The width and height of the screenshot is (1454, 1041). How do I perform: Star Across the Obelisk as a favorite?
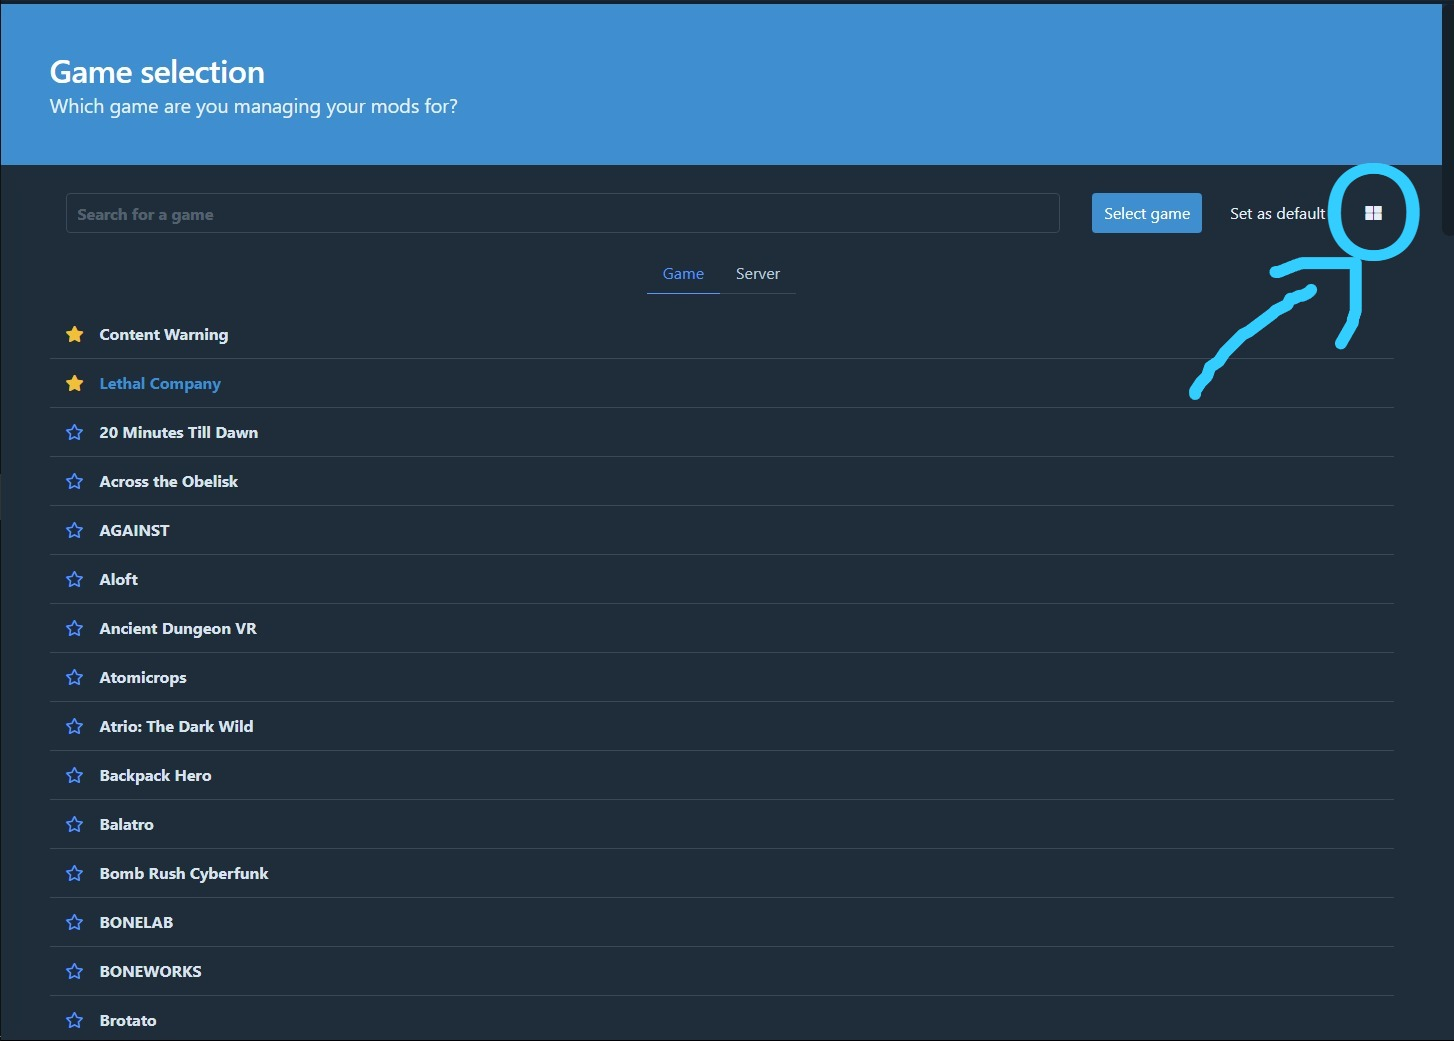[74, 481]
